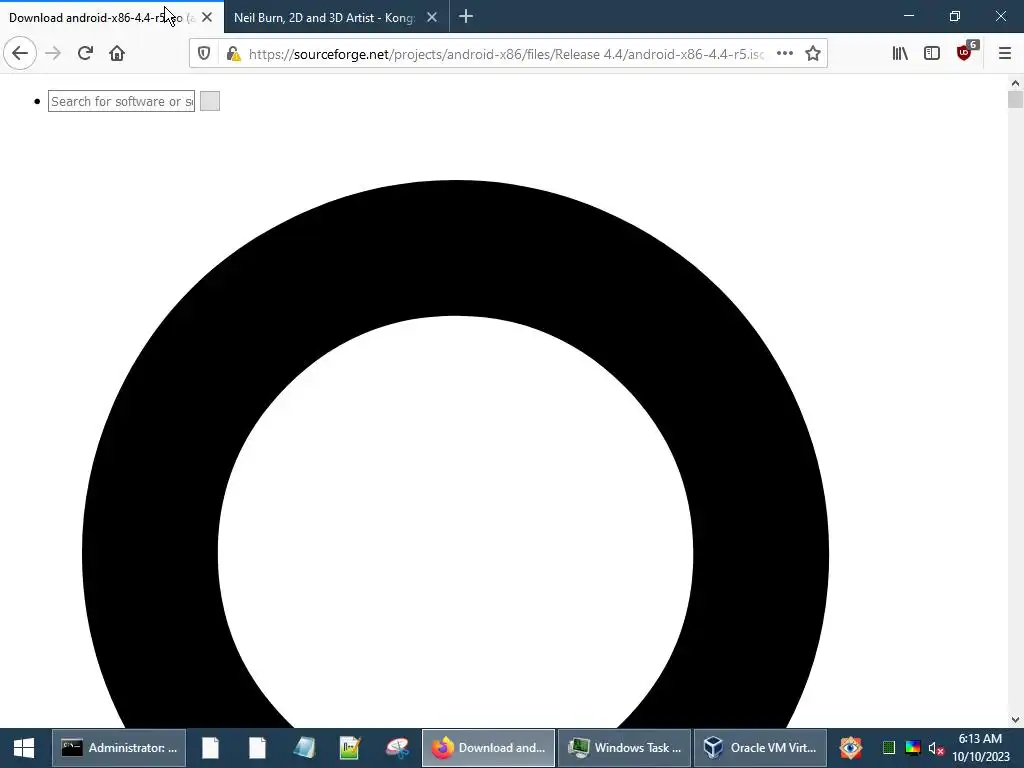Click the page scrollbar up arrow

pos(1015,83)
